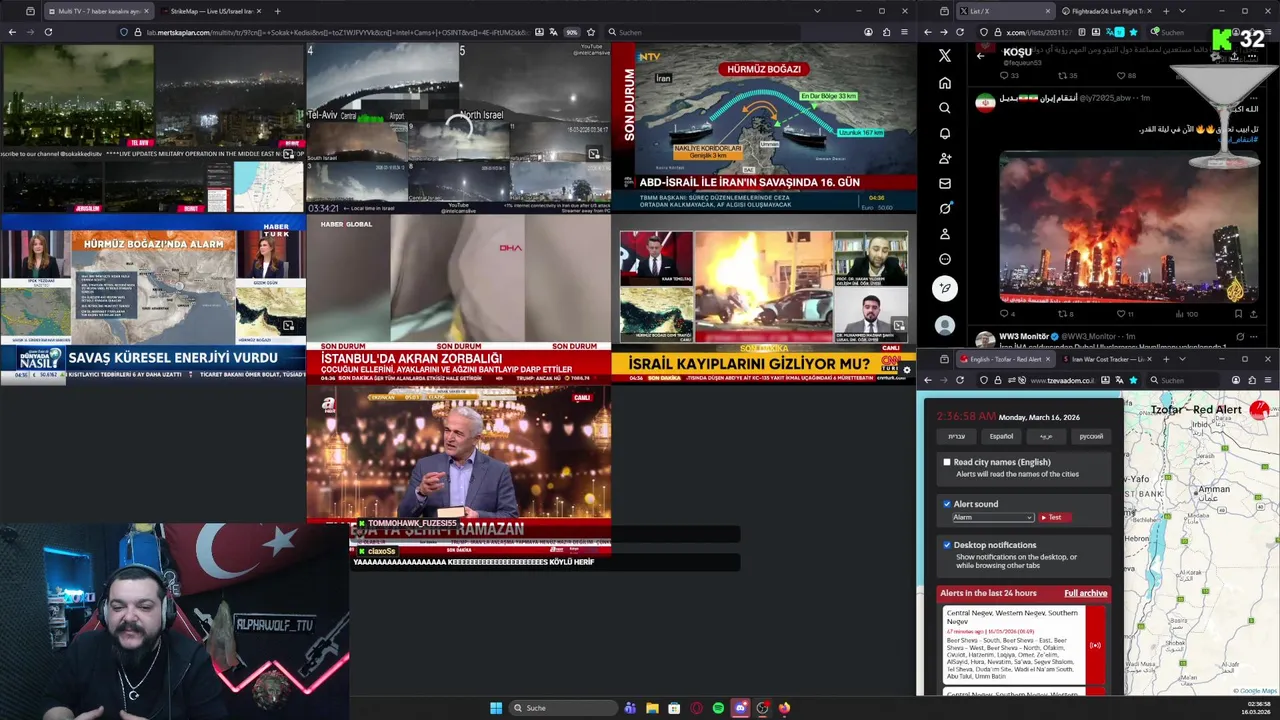Switch Tzofar language to русский
1280x720 pixels.
(1091, 436)
